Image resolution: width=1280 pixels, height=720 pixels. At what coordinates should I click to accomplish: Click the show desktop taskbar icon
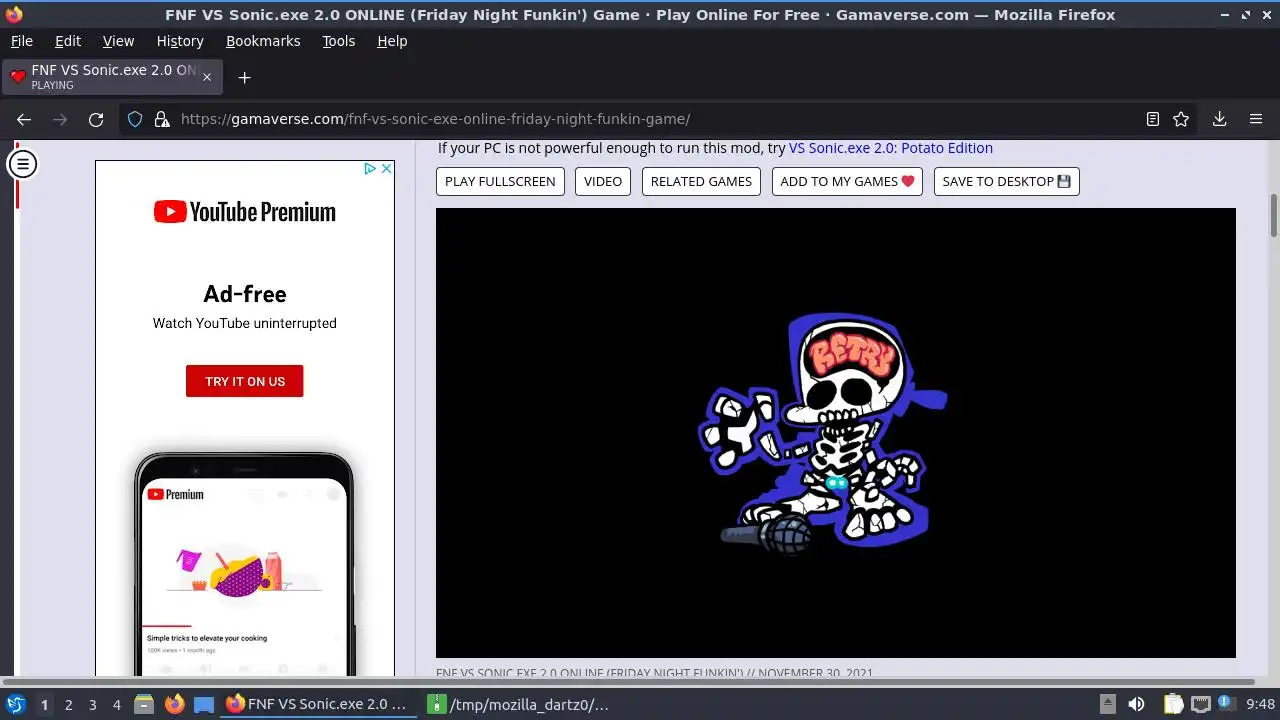pos(203,704)
